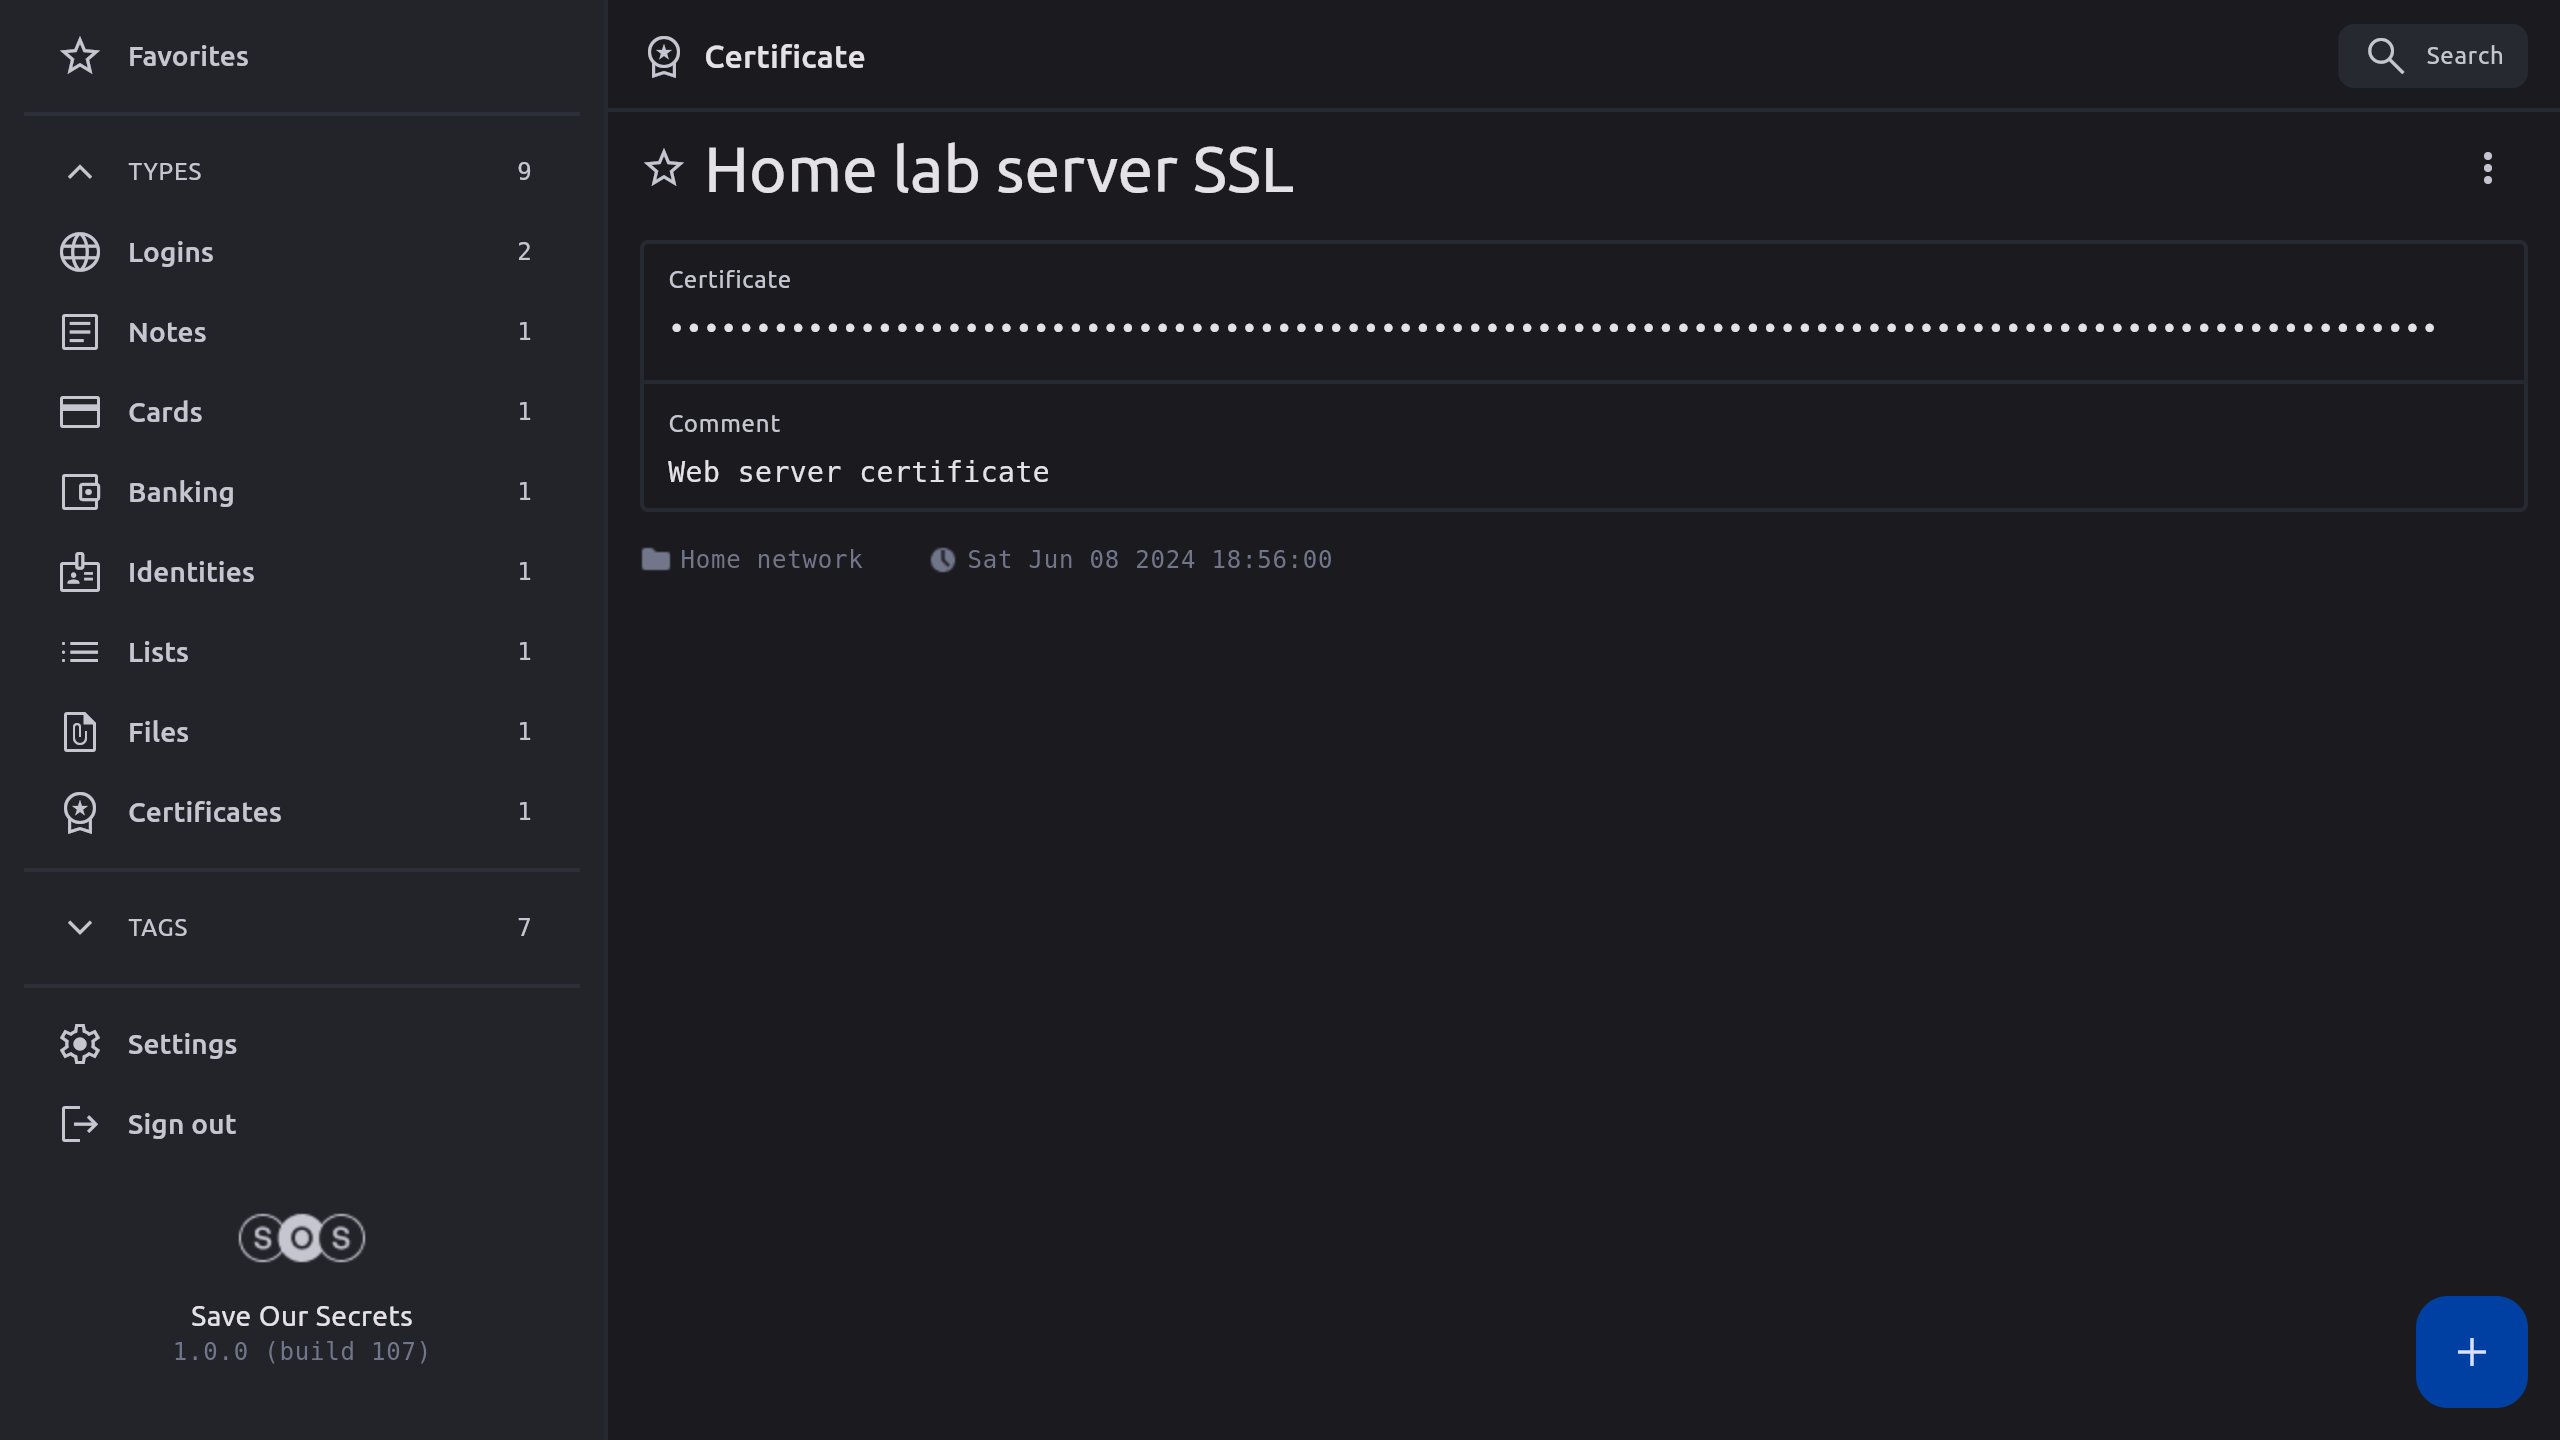The width and height of the screenshot is (2560, 1440).
Task: Click the Banking wallet icon
Action: coord(80,492)
